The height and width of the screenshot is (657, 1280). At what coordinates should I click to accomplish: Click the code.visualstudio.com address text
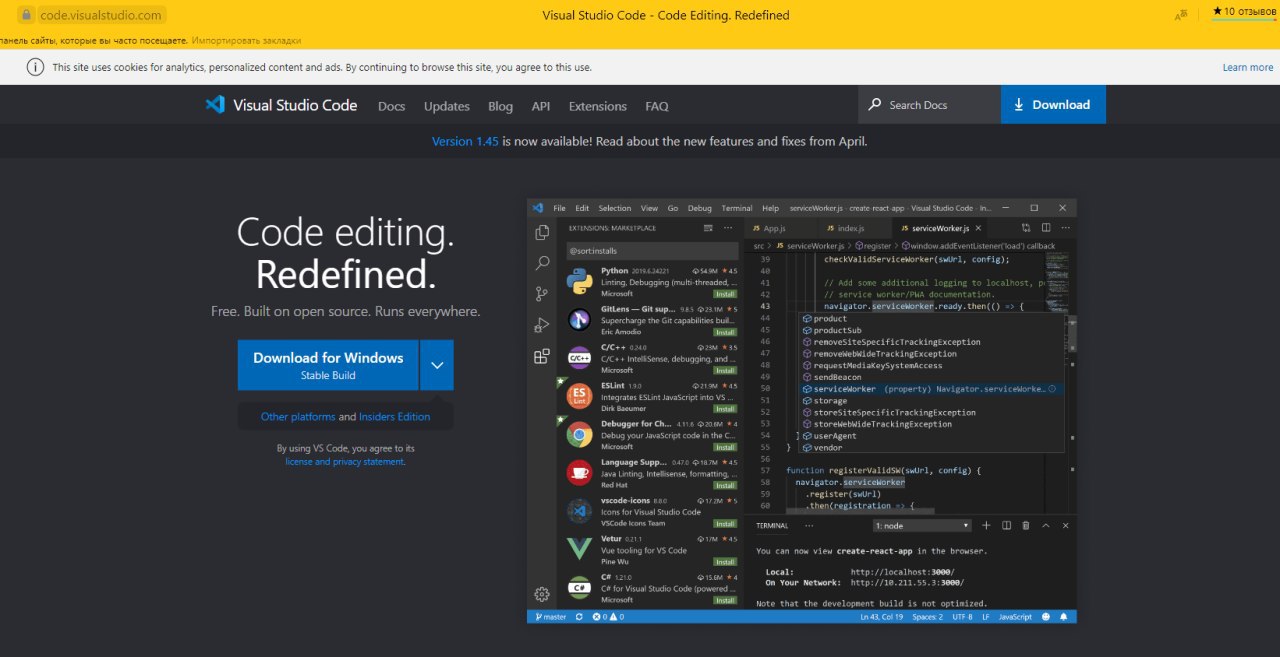100,15
